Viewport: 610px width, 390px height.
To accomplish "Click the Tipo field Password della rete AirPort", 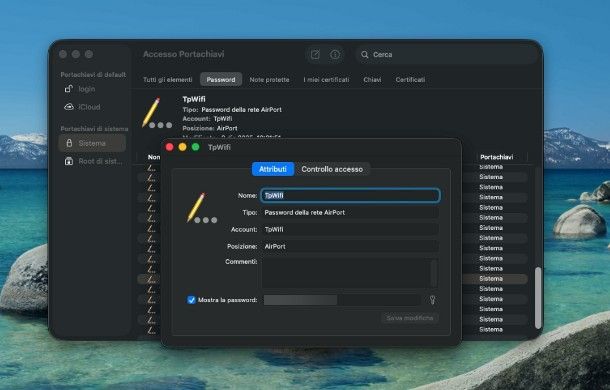I will [350, 213].
